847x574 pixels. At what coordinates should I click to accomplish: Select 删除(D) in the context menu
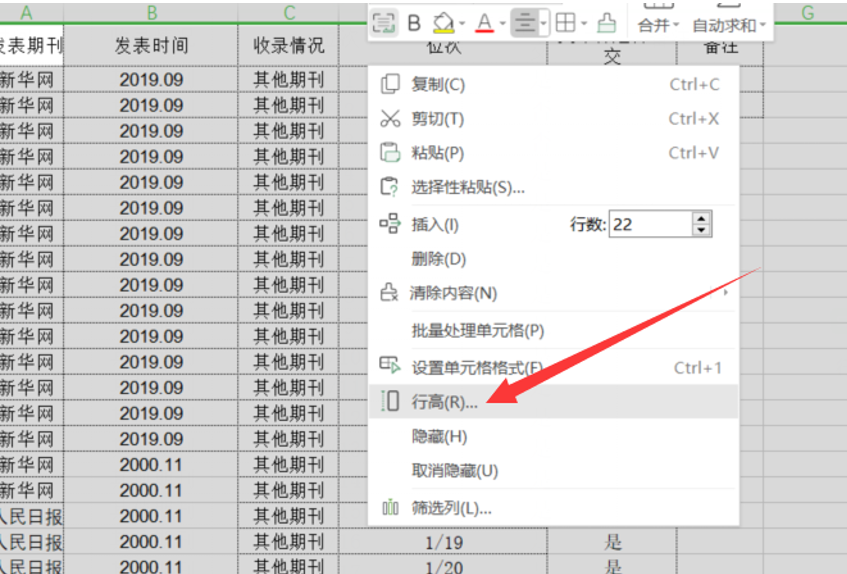coord(553,259)
